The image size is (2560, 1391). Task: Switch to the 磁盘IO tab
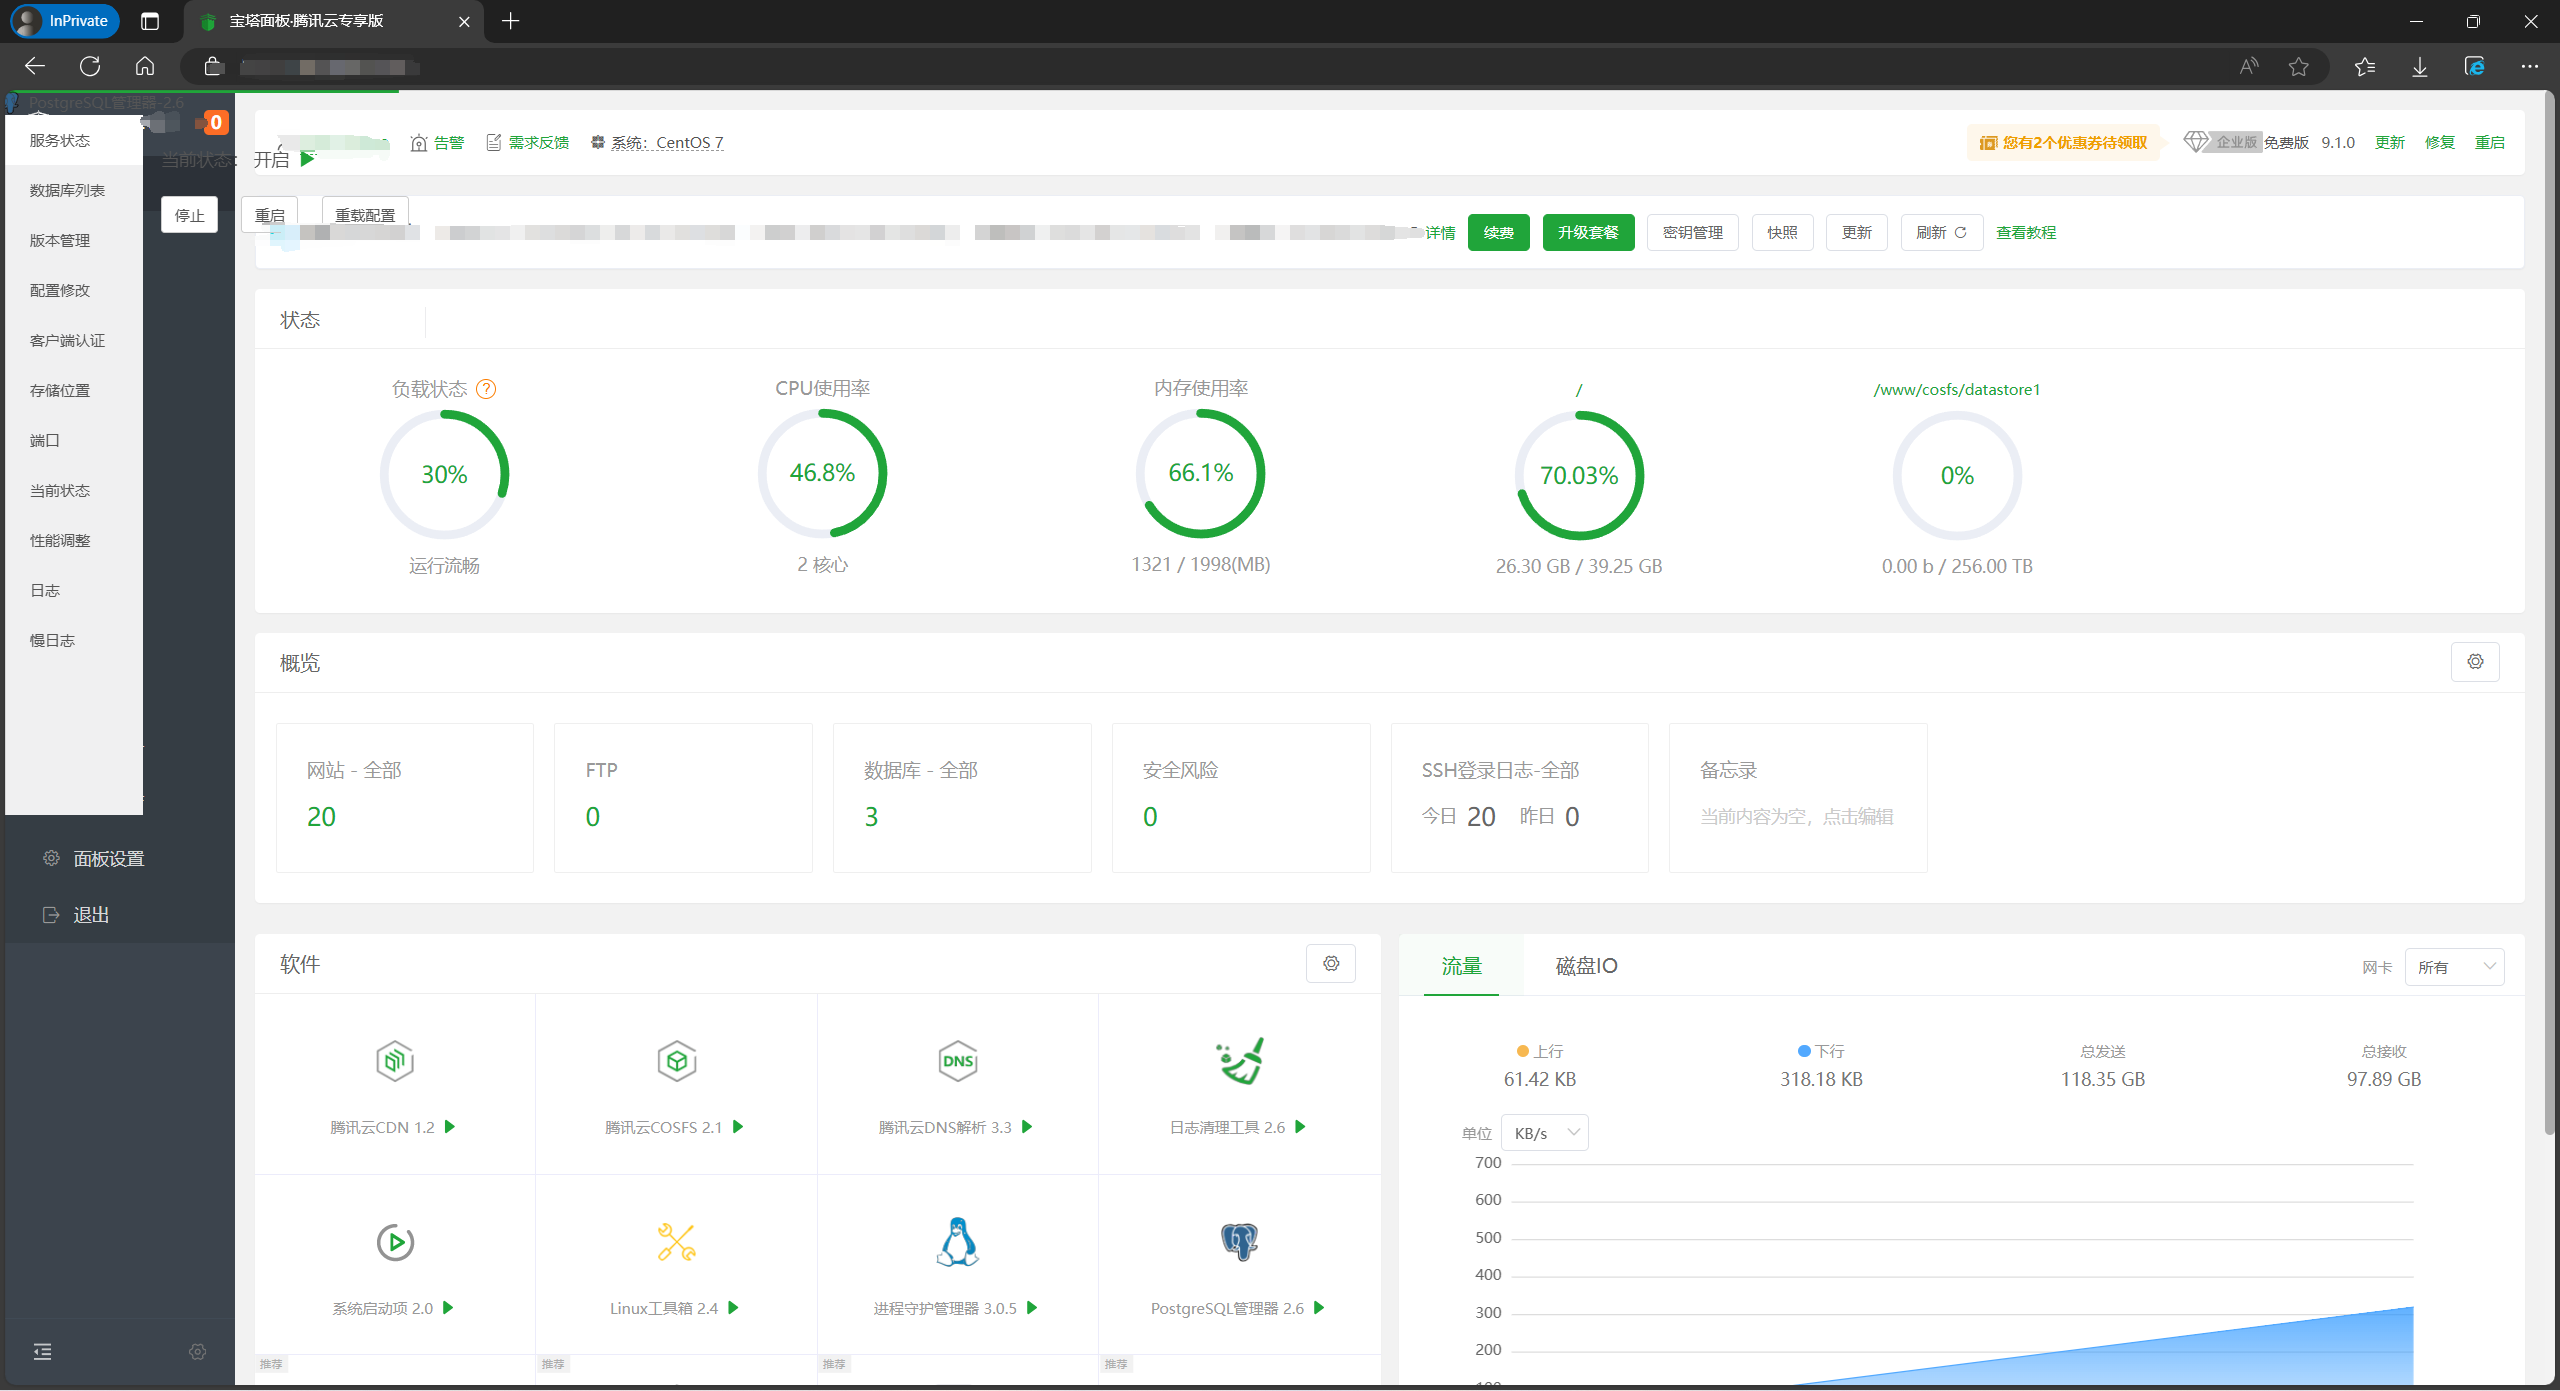(x=1586, y=966)
